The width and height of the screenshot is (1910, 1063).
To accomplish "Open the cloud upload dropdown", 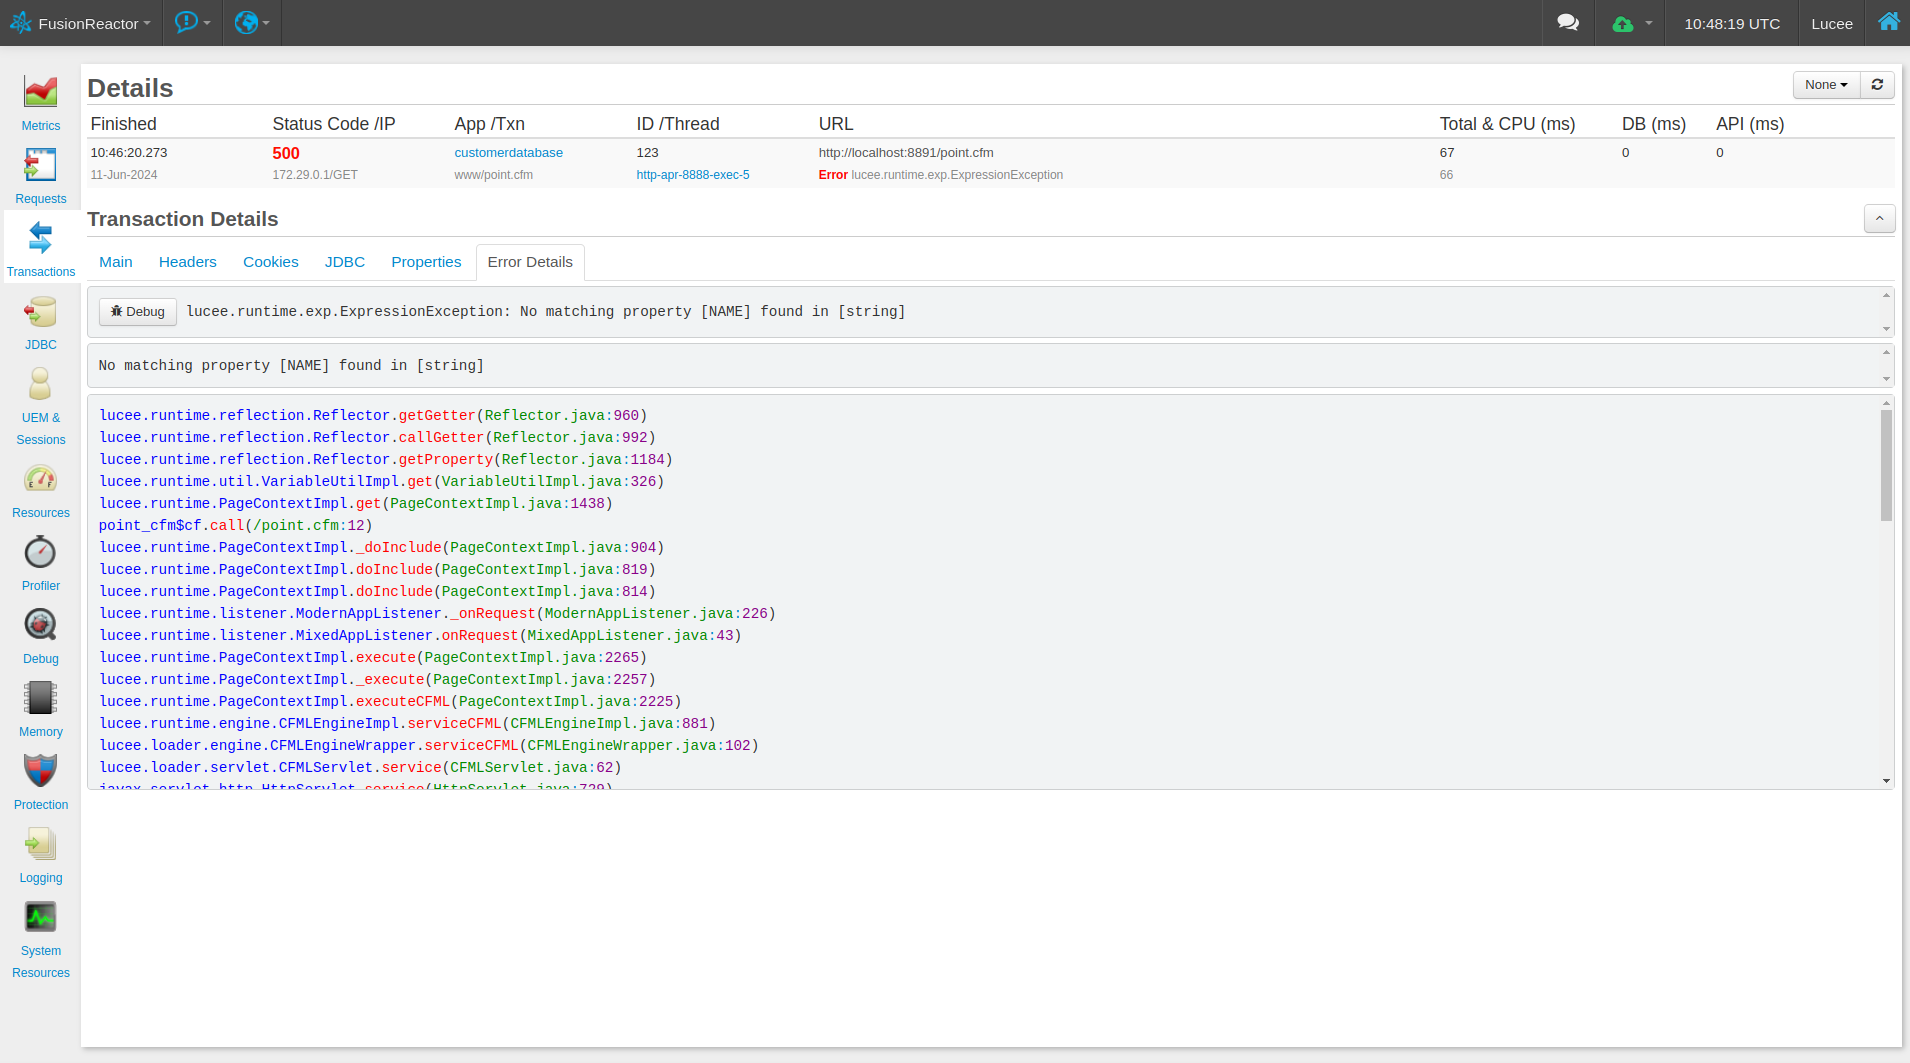I will [1631, 23].
